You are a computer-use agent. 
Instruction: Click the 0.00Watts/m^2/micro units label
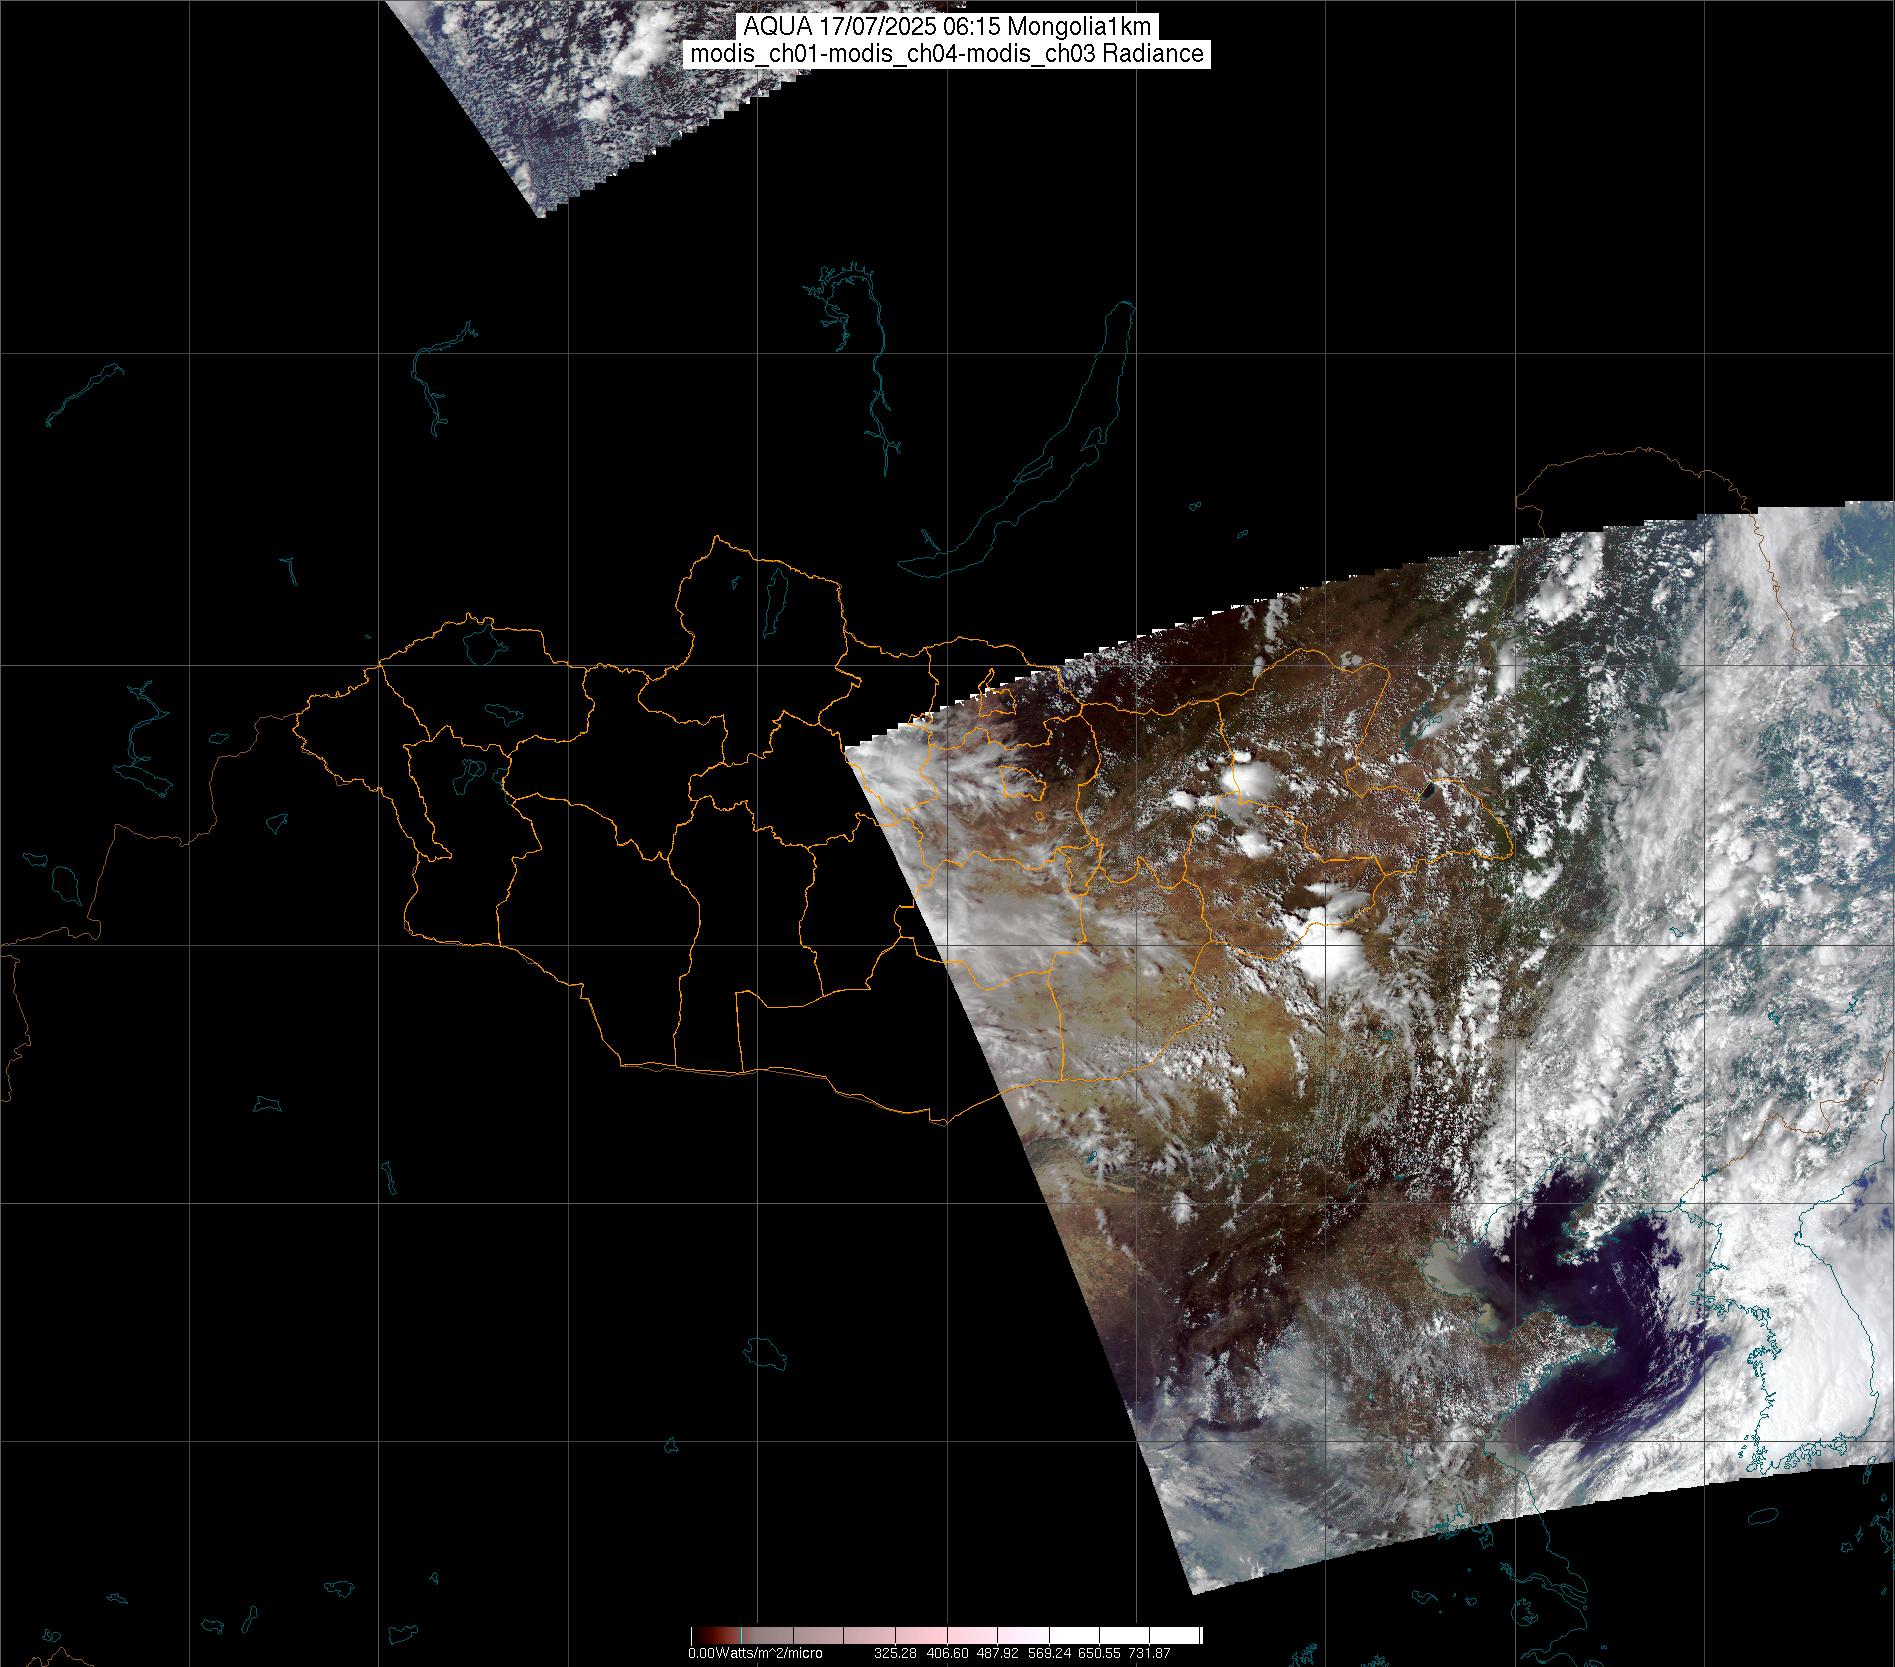coord(755,1654)
